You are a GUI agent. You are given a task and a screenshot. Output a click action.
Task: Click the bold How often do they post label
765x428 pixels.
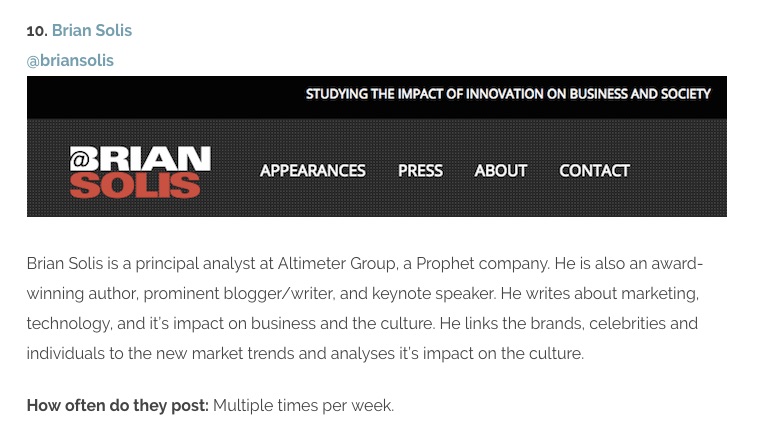pyautogui.click(x=118, y=406)
